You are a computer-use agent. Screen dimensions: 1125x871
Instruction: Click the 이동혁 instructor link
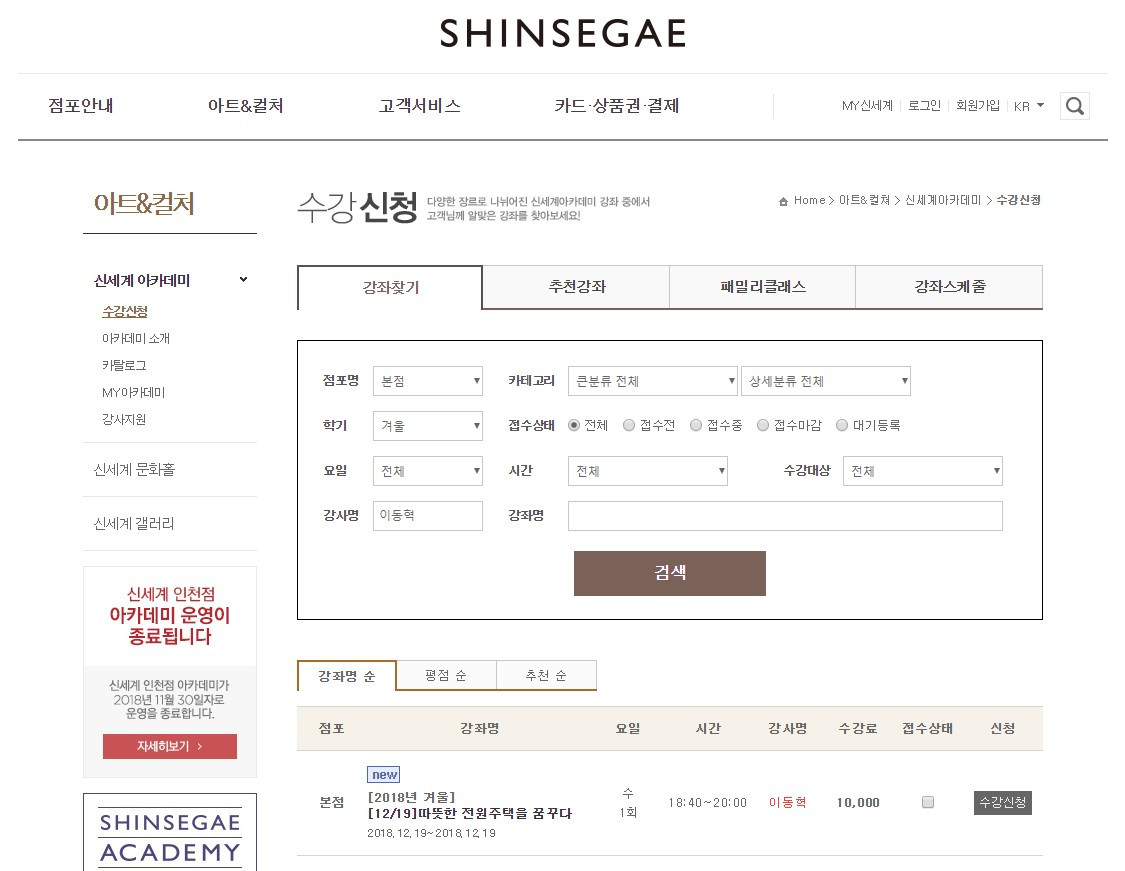[787, 801]
